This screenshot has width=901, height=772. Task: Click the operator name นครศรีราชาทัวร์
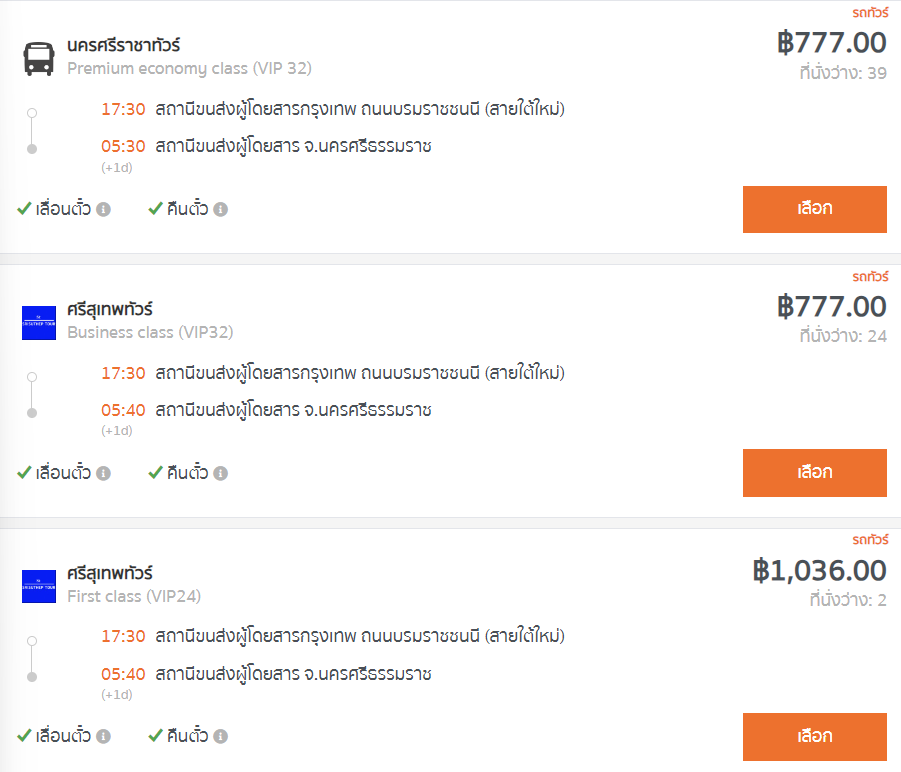click(x=124, y=45)
